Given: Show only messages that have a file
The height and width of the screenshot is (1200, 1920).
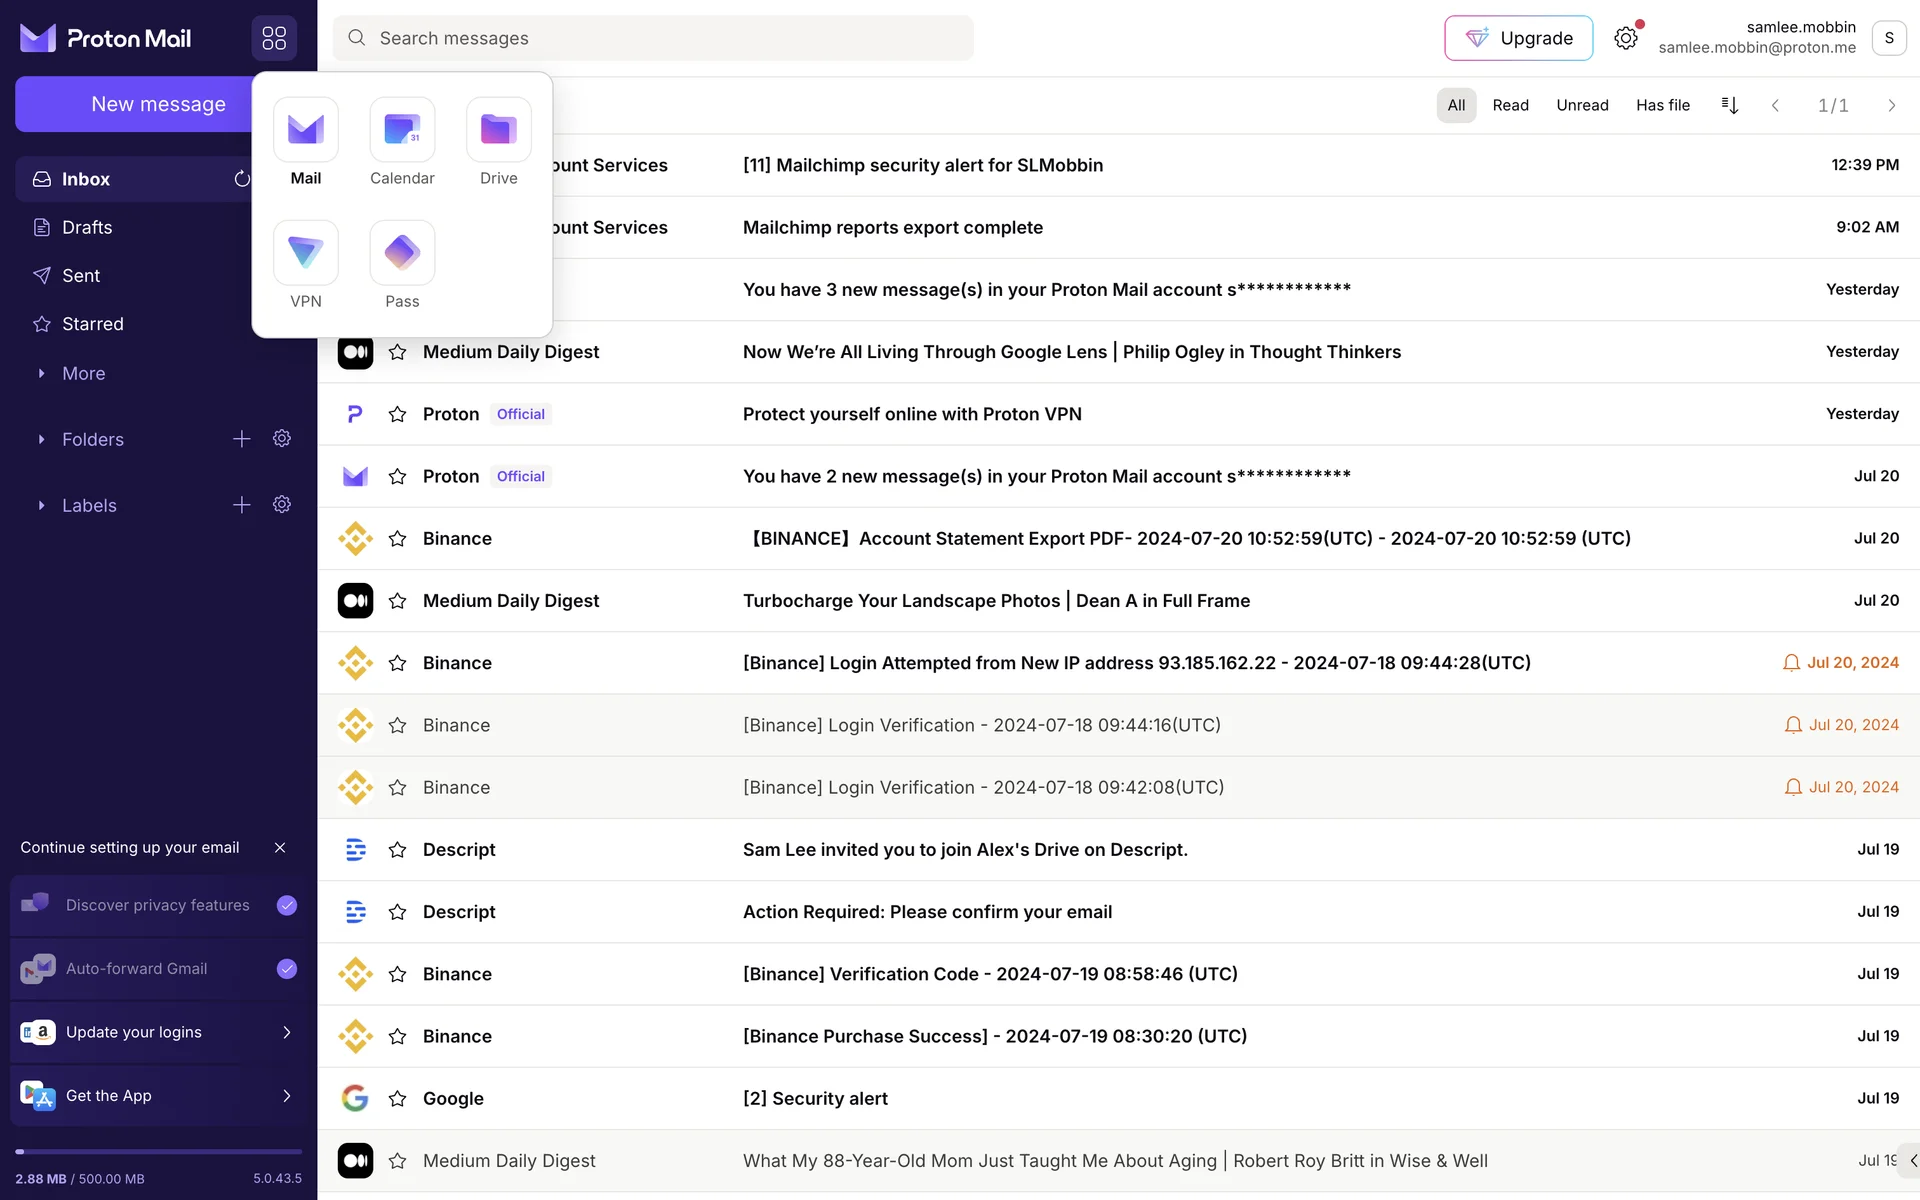Looking at the screenshot, I should [1662, 105].
